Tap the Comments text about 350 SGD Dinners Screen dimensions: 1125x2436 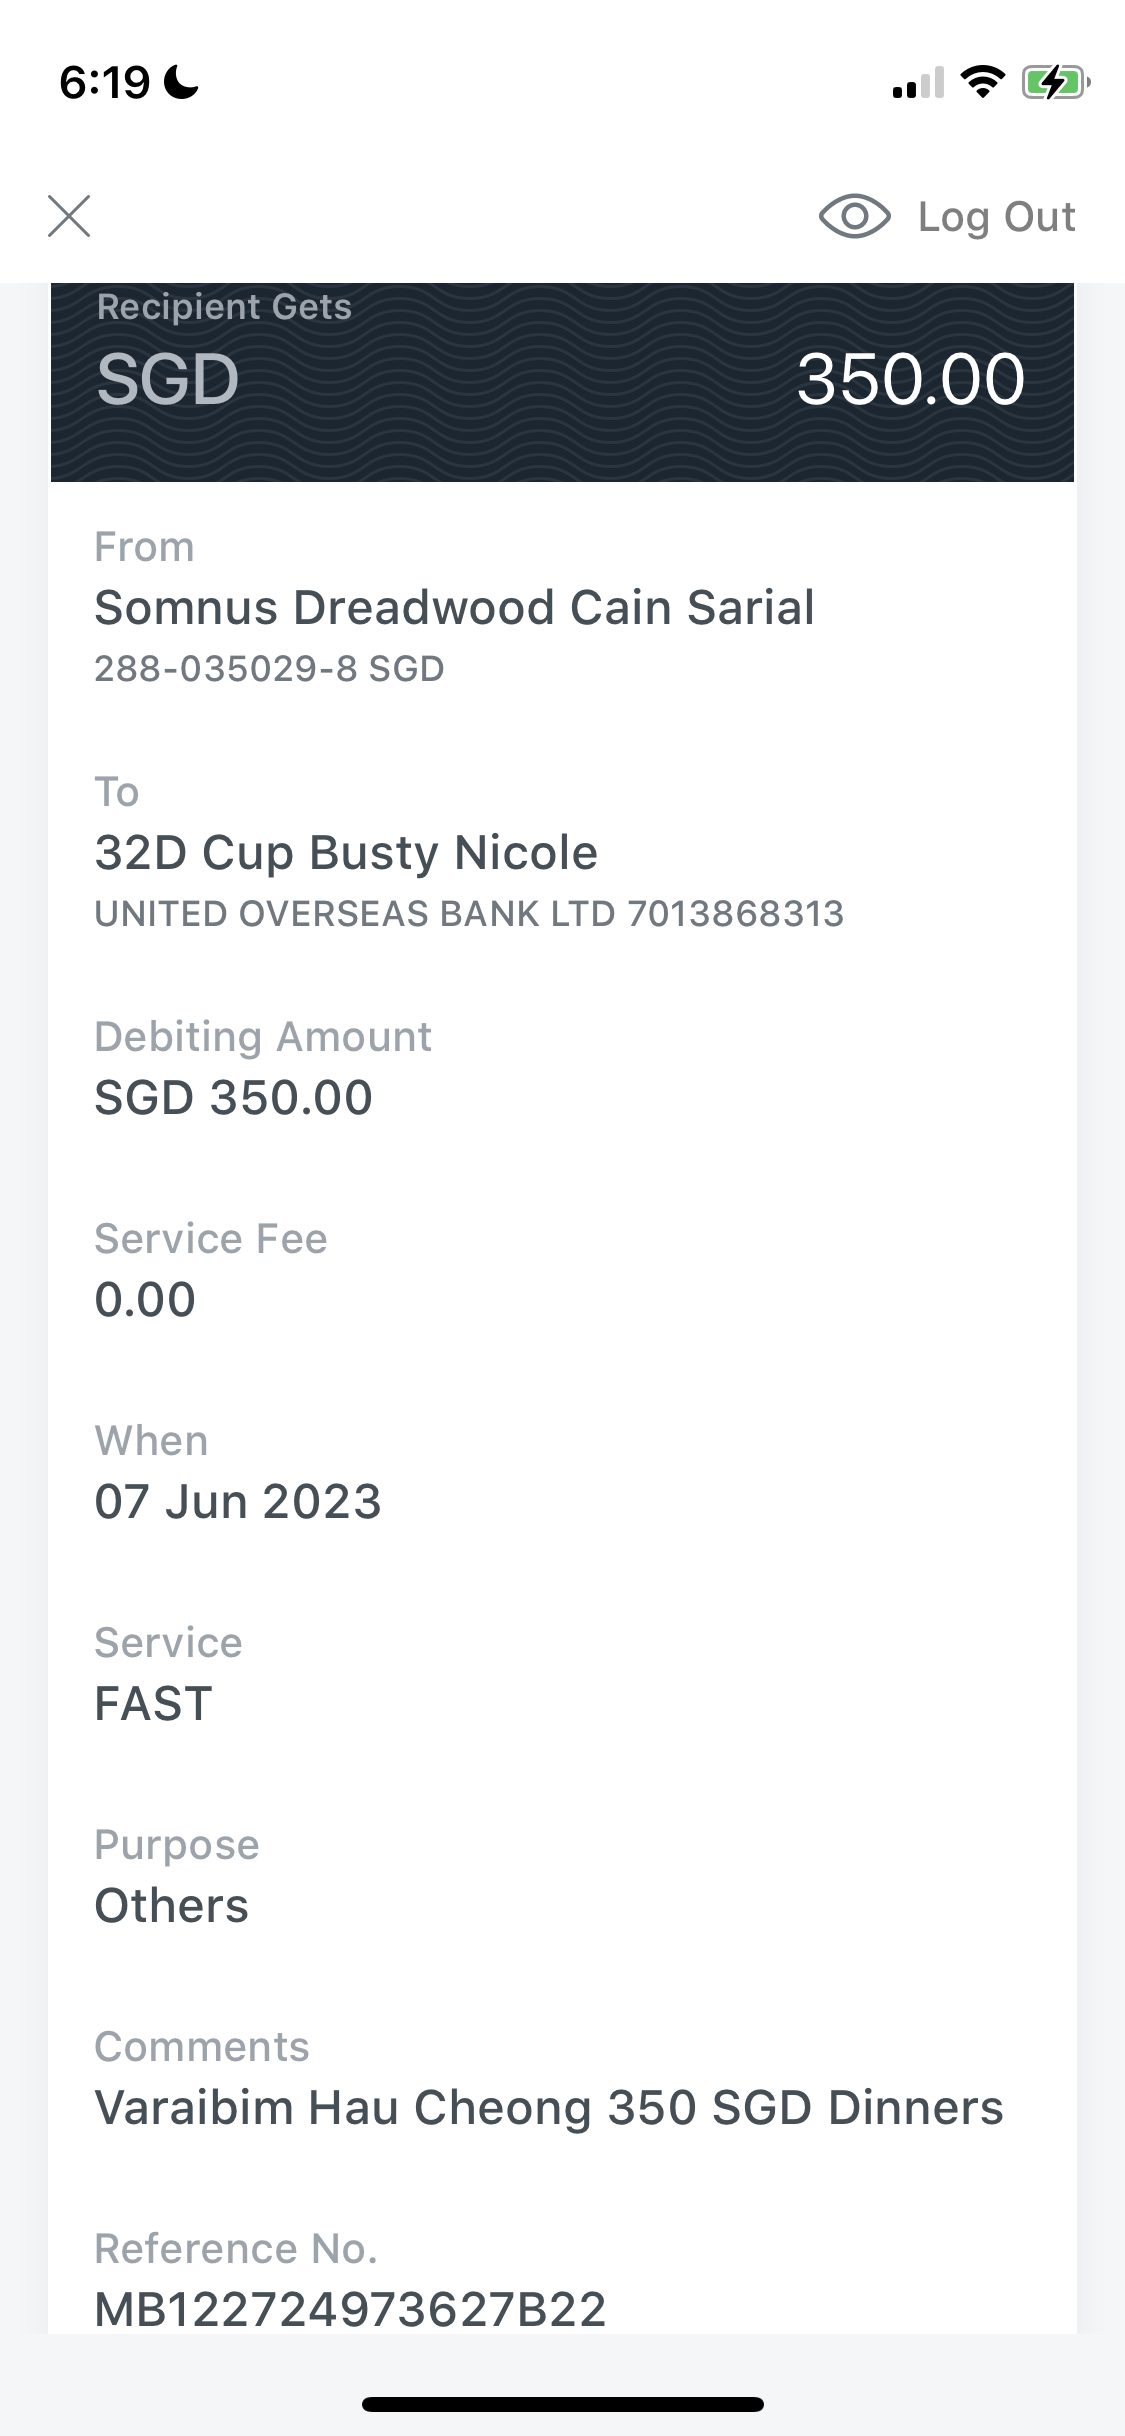tap(549, 2108)
